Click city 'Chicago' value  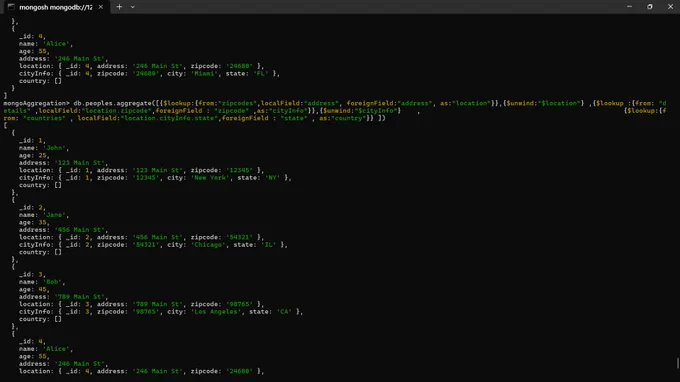[x=208, y=245]
